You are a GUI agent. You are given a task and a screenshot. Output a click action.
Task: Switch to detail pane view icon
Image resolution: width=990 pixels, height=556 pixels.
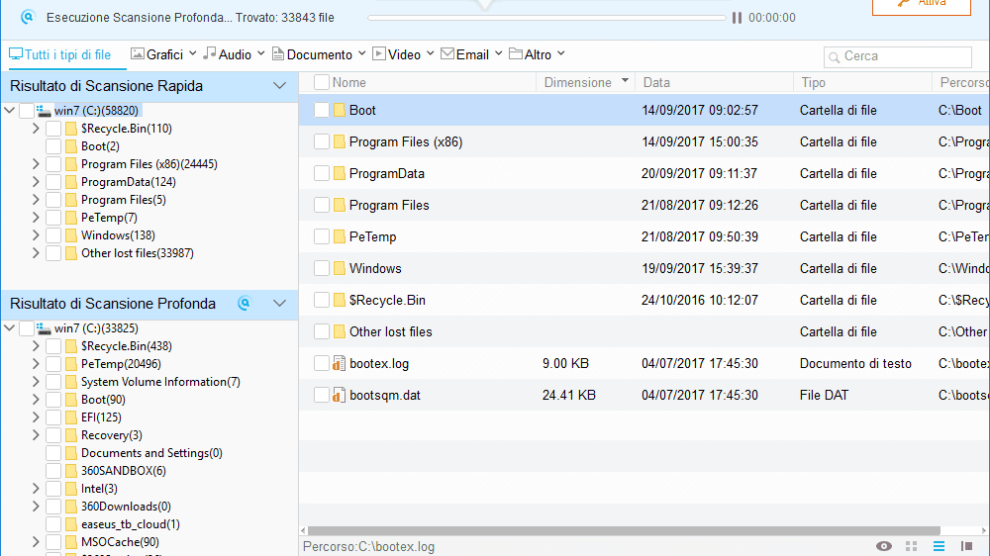tap(966, 546)
